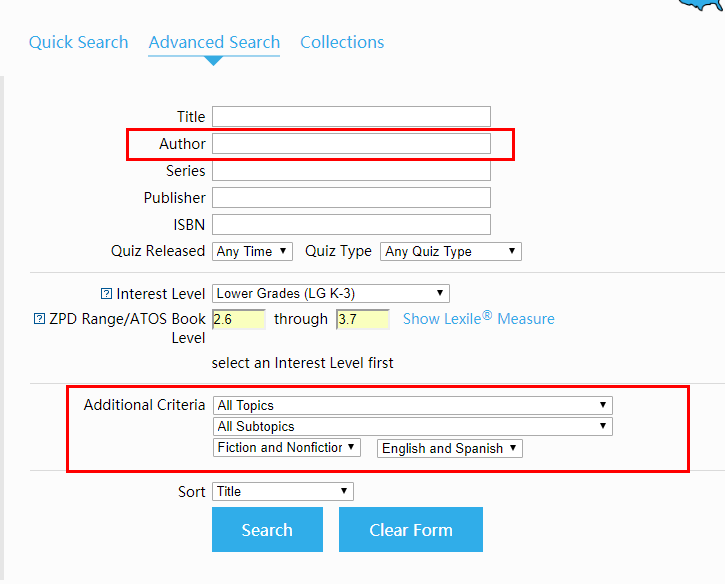725x584 pixels.
Task: Expand the Quiz Type dropdown
Action: 451,252
